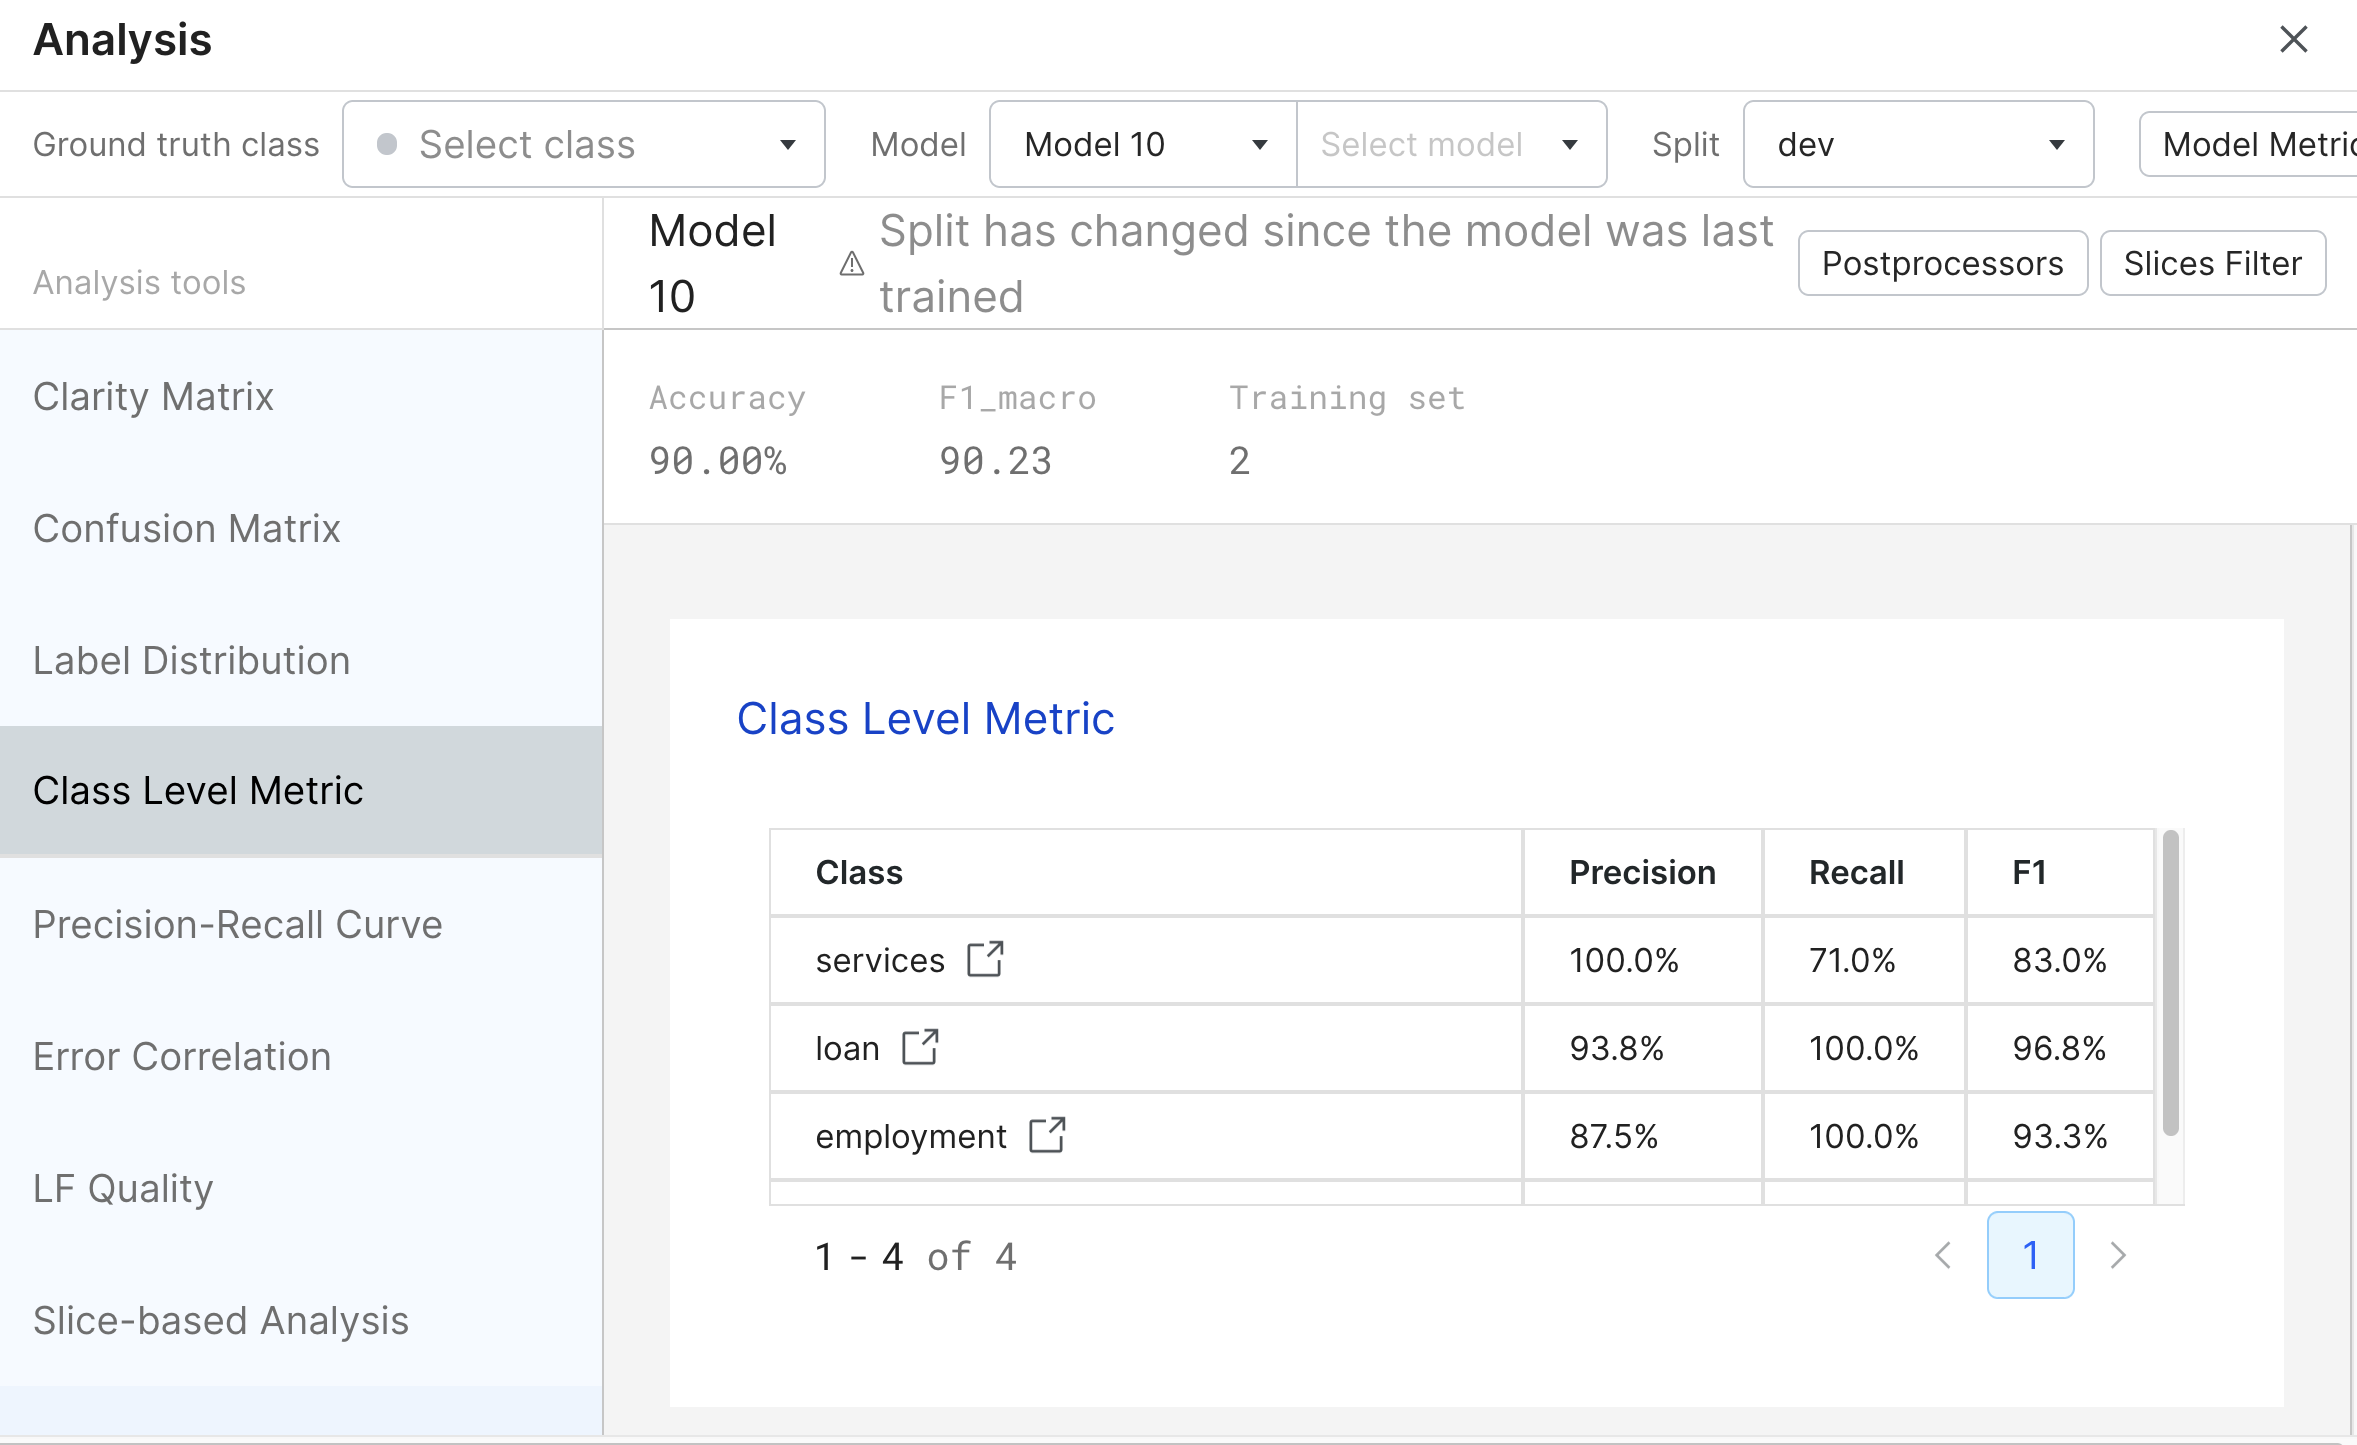Click the table vertical scrollbar
This screenshot has height=1445, width=2357.
coord(2170,983)
